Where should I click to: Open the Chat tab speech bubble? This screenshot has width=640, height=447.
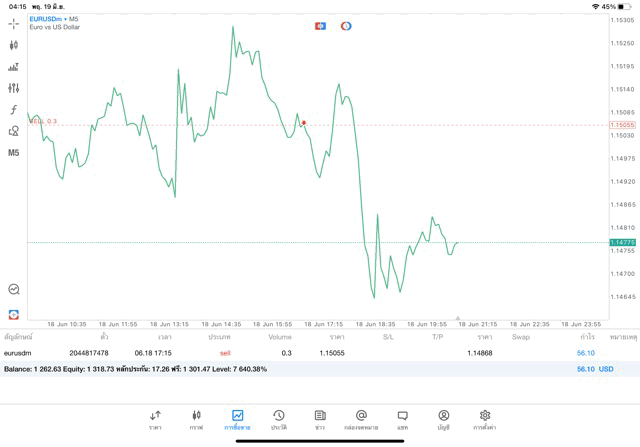402,419
